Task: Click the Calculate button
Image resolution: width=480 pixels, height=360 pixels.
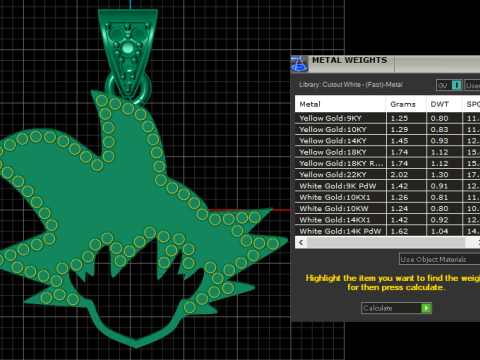Action: click(396, 308)
